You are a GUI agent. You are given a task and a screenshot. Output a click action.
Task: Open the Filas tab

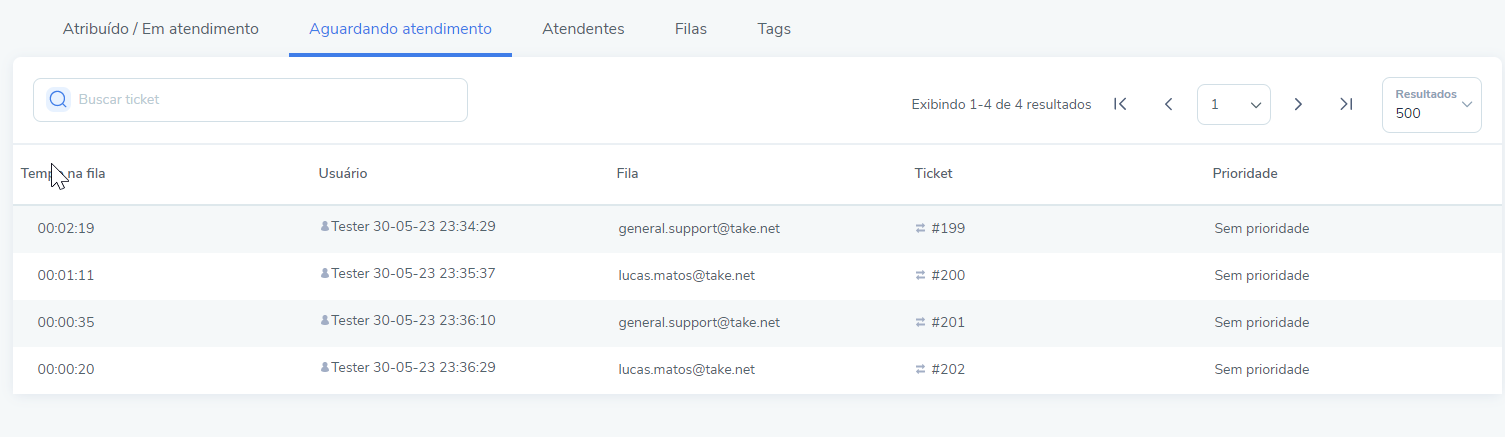point(691,29)
